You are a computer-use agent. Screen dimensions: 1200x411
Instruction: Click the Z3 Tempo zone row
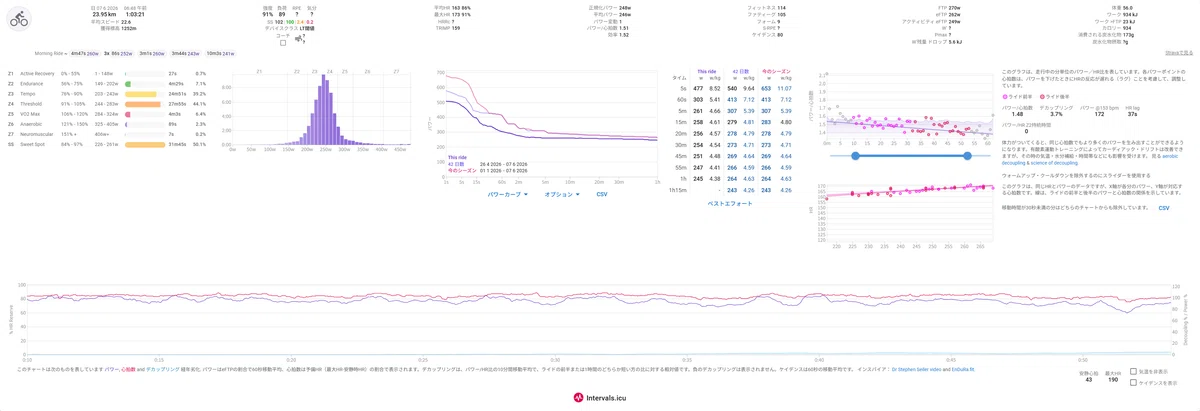[107, 93]
